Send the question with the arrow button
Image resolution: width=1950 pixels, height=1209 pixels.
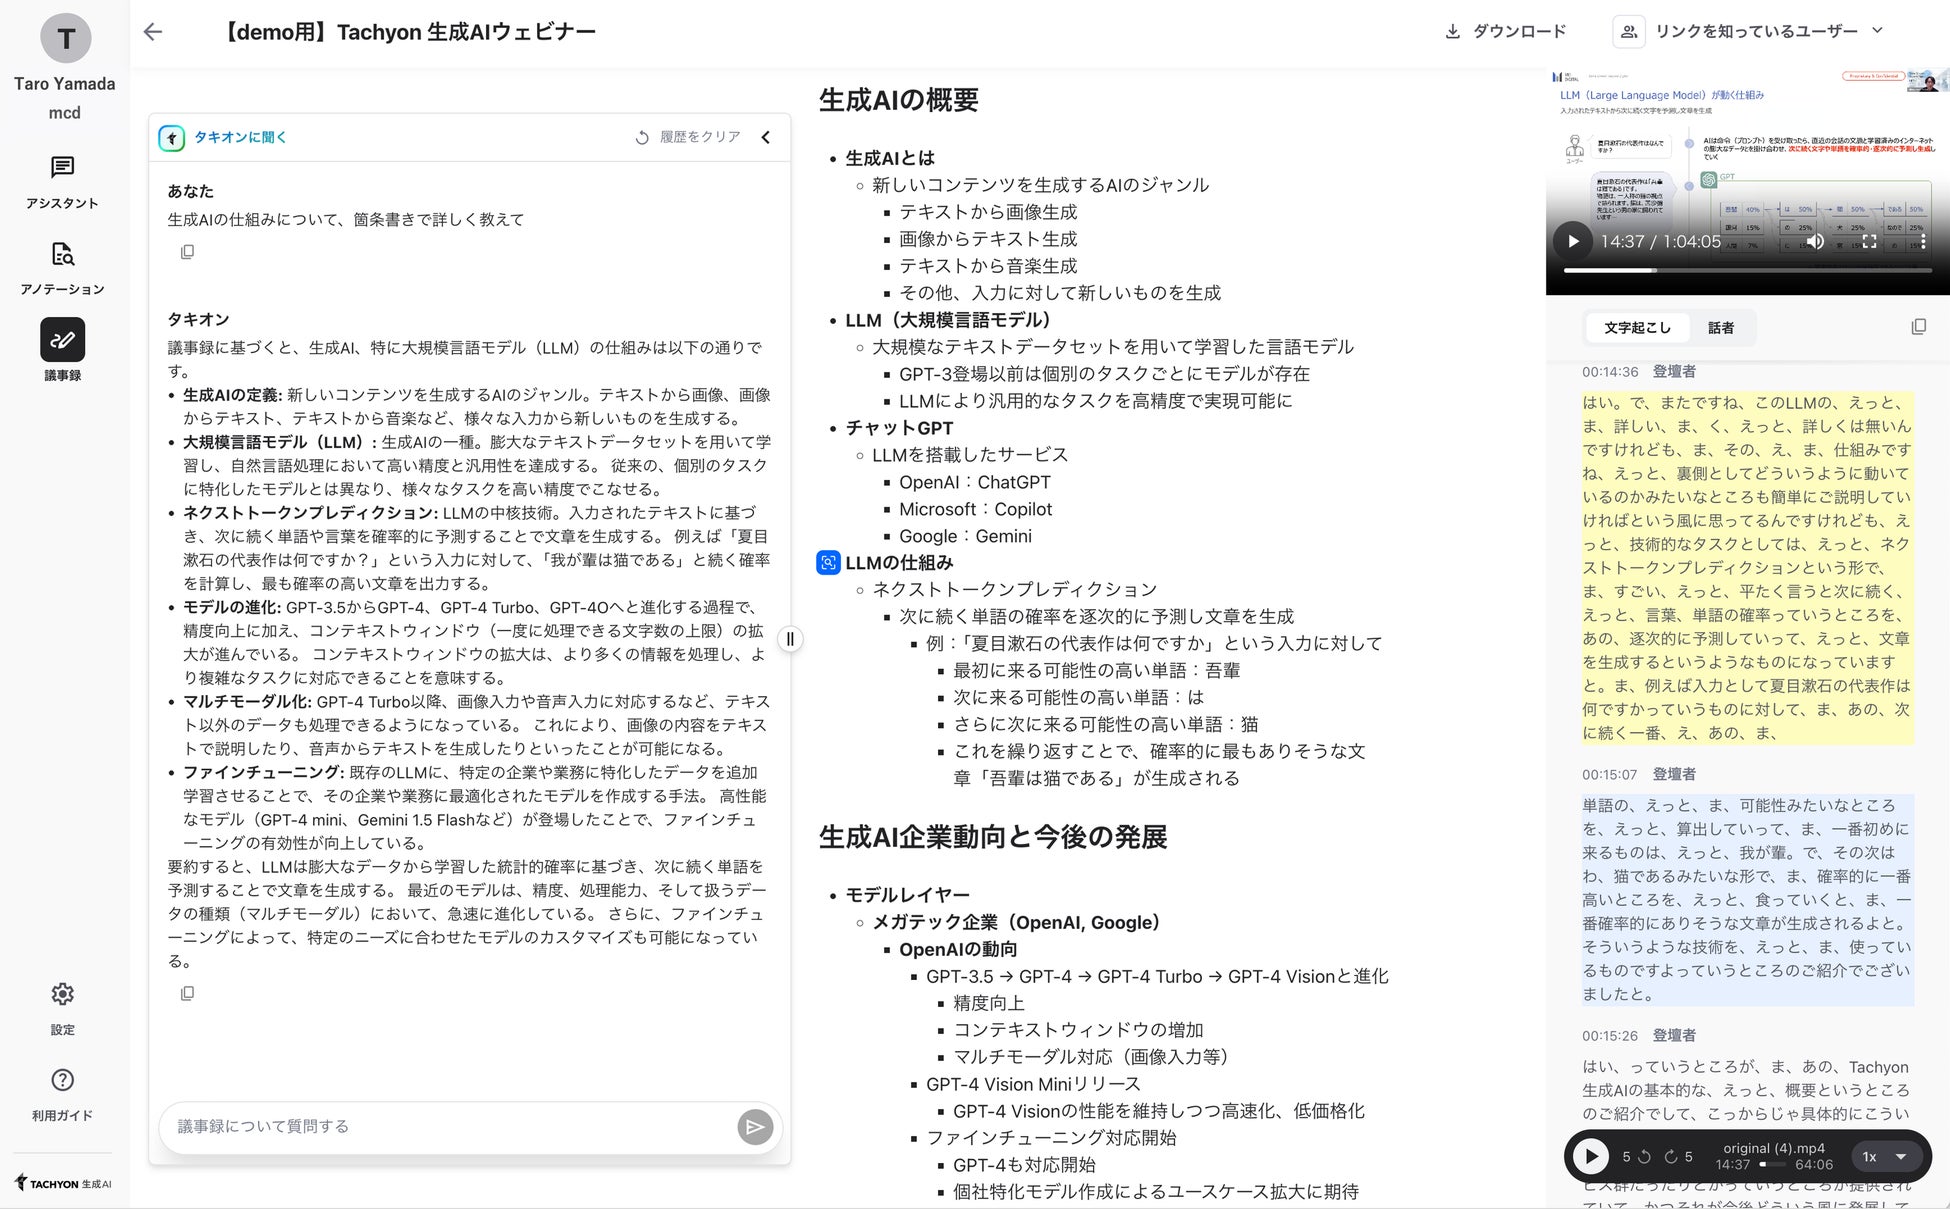[755, 1127]
